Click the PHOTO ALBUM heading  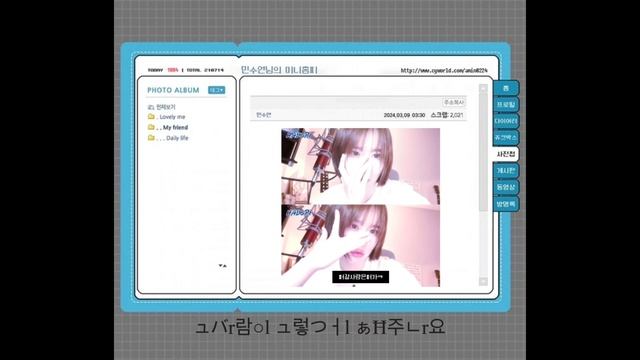point(173,90)
